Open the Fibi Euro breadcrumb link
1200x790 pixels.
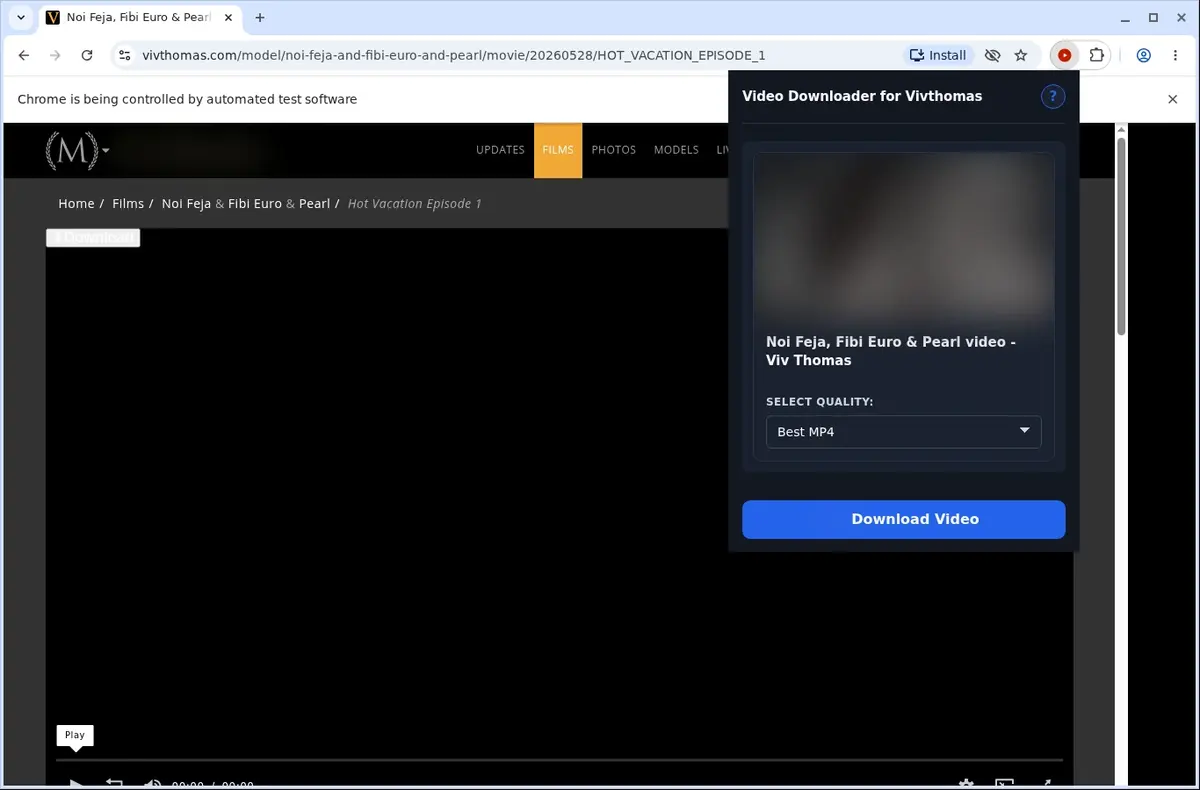tap(255, 203)
